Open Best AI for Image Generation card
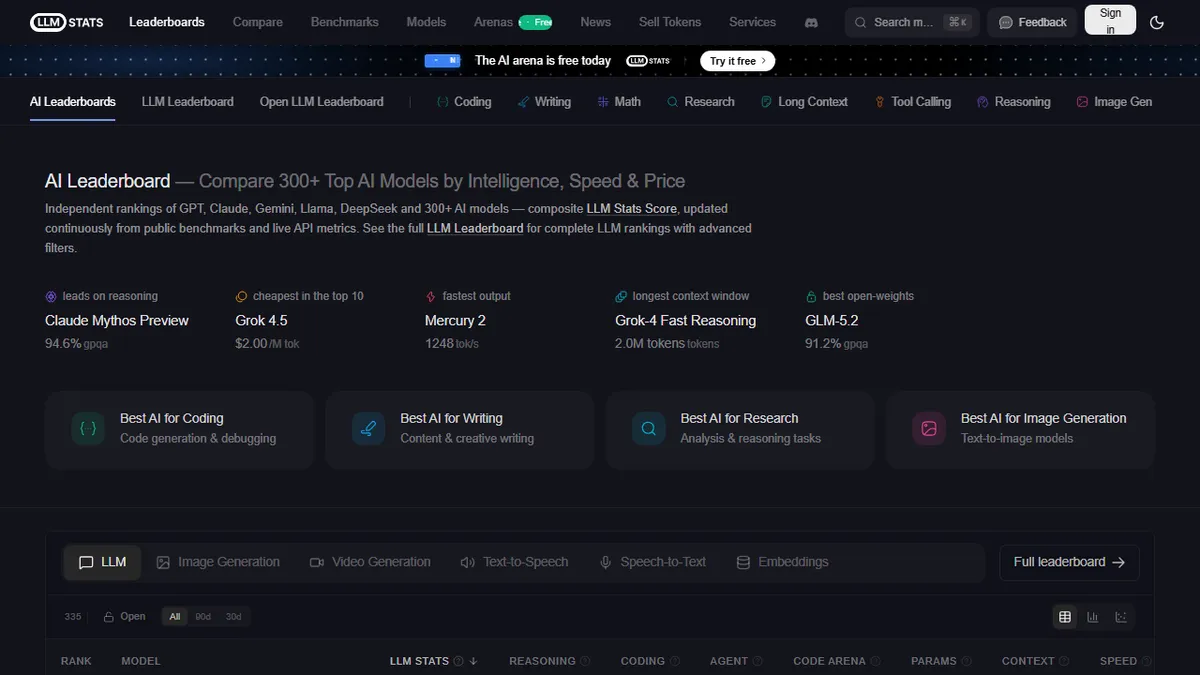The image size is (1200, 675). click(x=1020, y=430)
